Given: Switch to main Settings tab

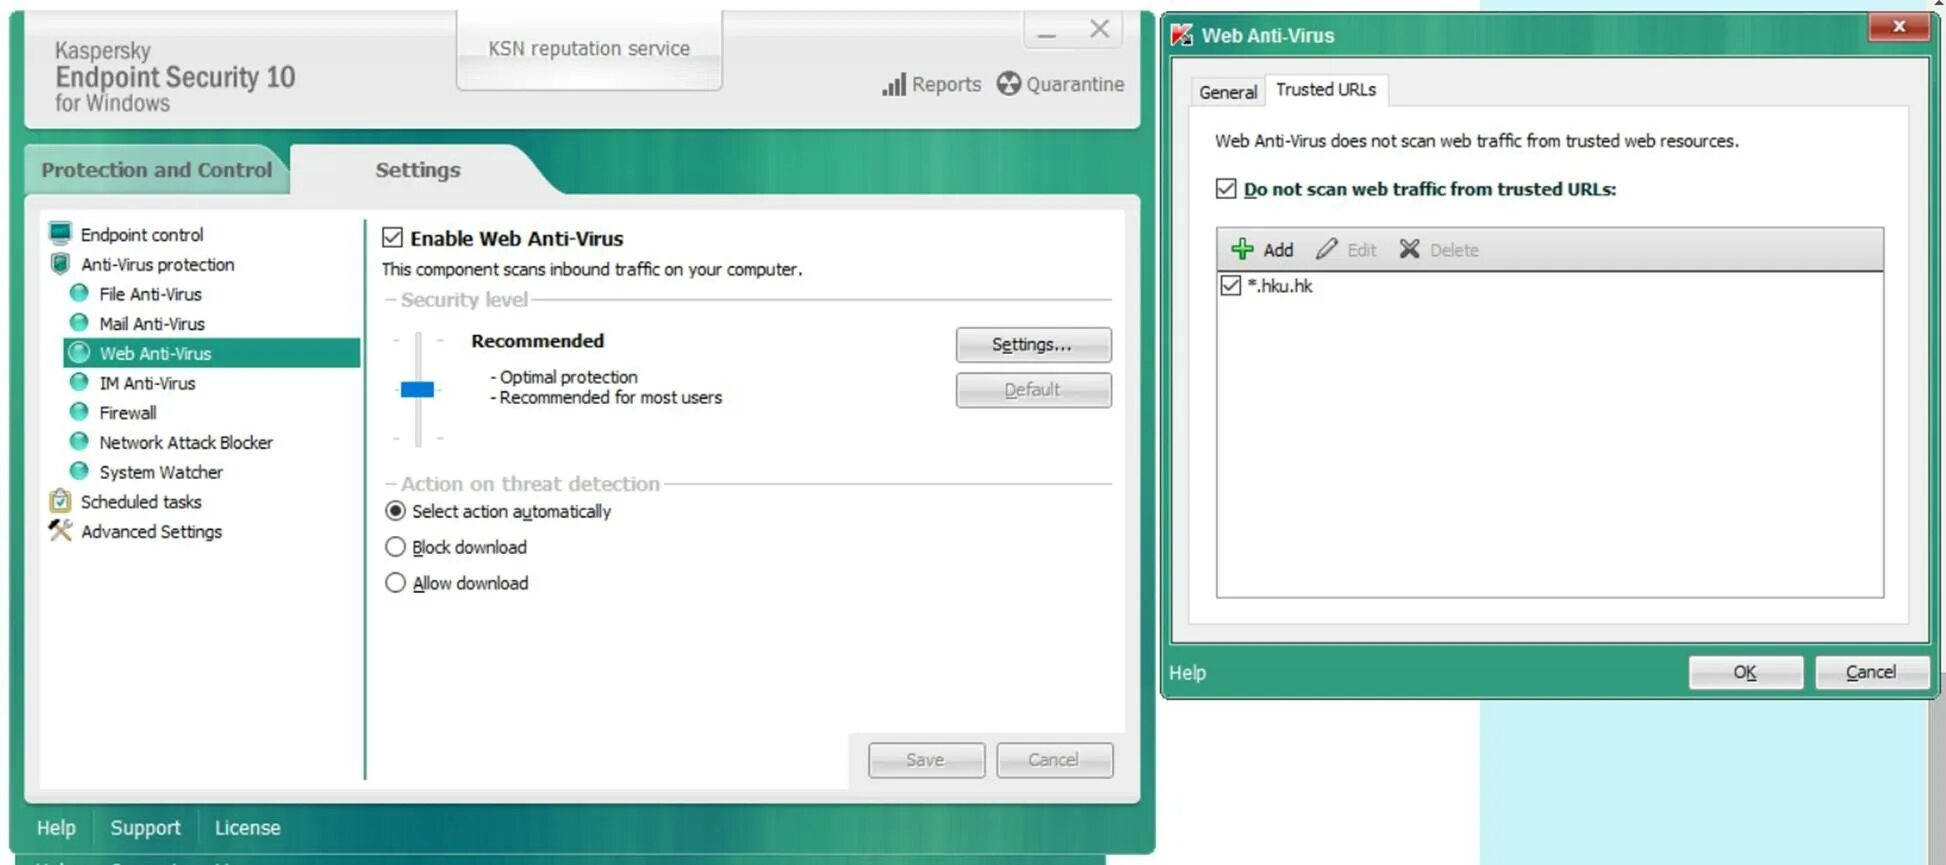Looking at the screenshot, I should [418, 170].
